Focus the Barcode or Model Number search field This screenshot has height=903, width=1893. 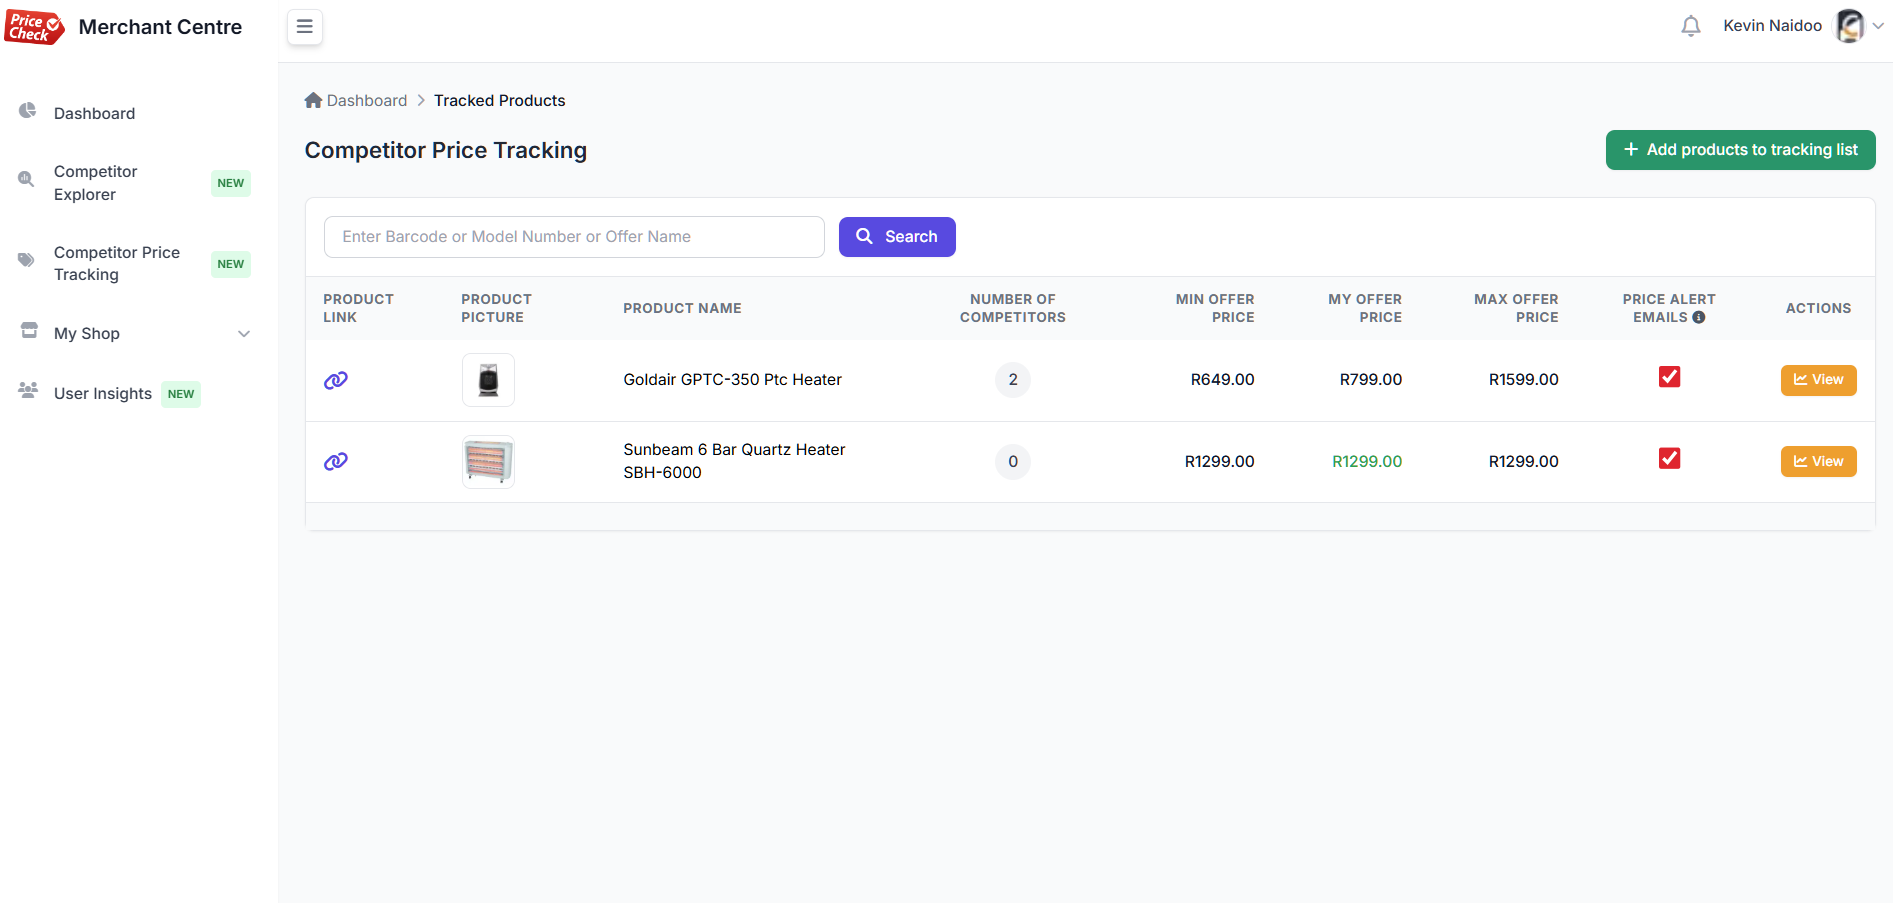pos(574,237)
